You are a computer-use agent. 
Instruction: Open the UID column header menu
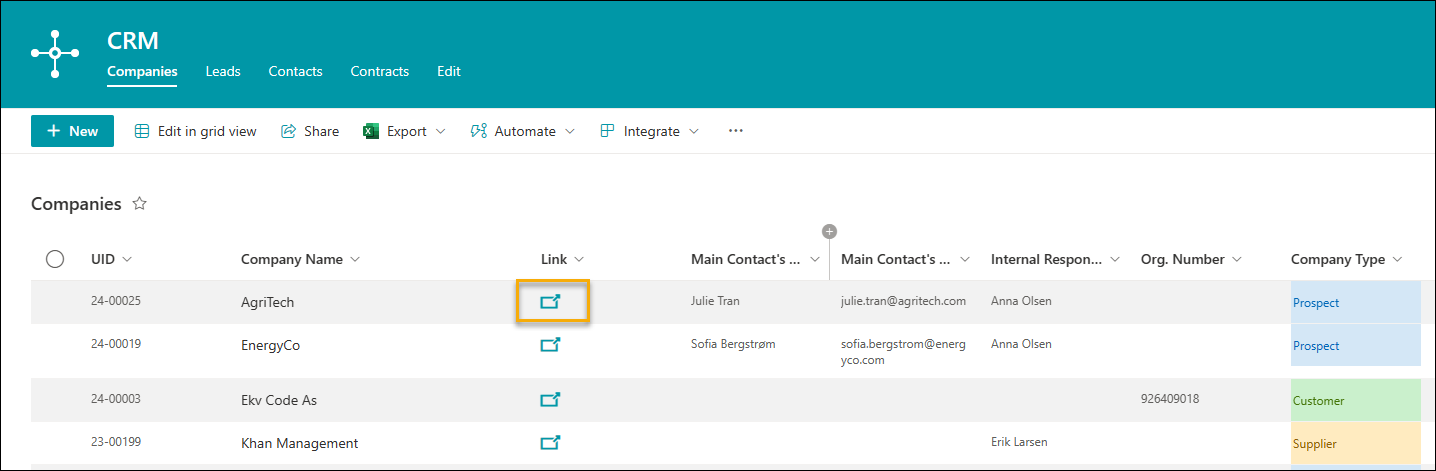111,259
